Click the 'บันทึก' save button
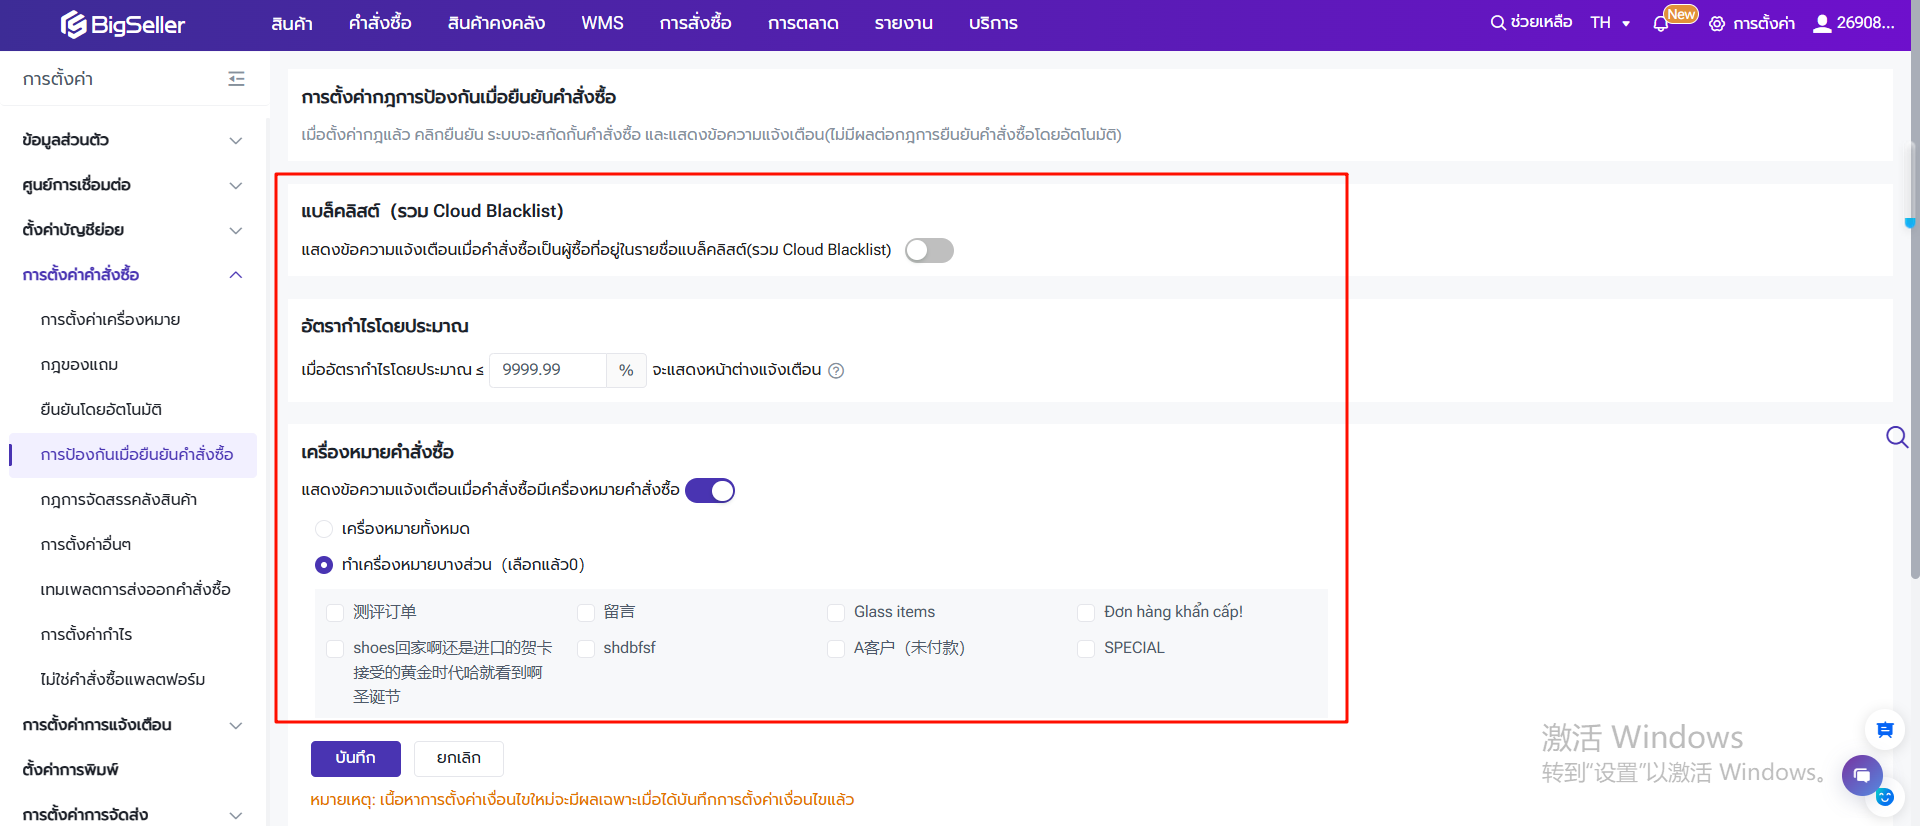This screenshot has width=1920, height=826. (x=355, y=758)
